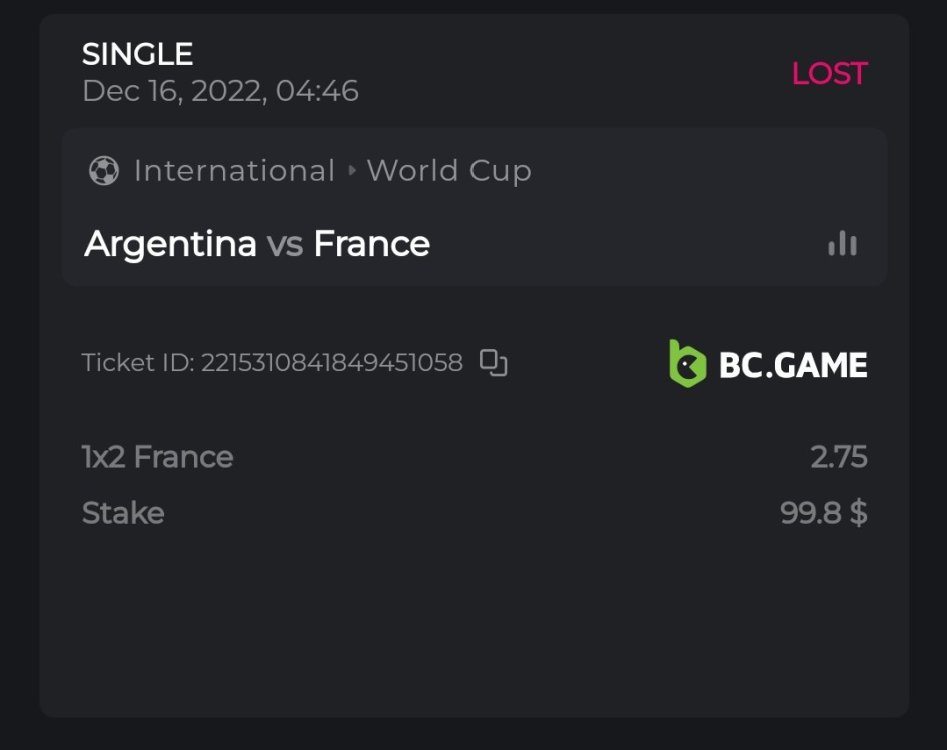Click the SINGLE bet type heading
The height and width of the screenshot is (750, 947).
pyautogui.click(x=137, y=54)
